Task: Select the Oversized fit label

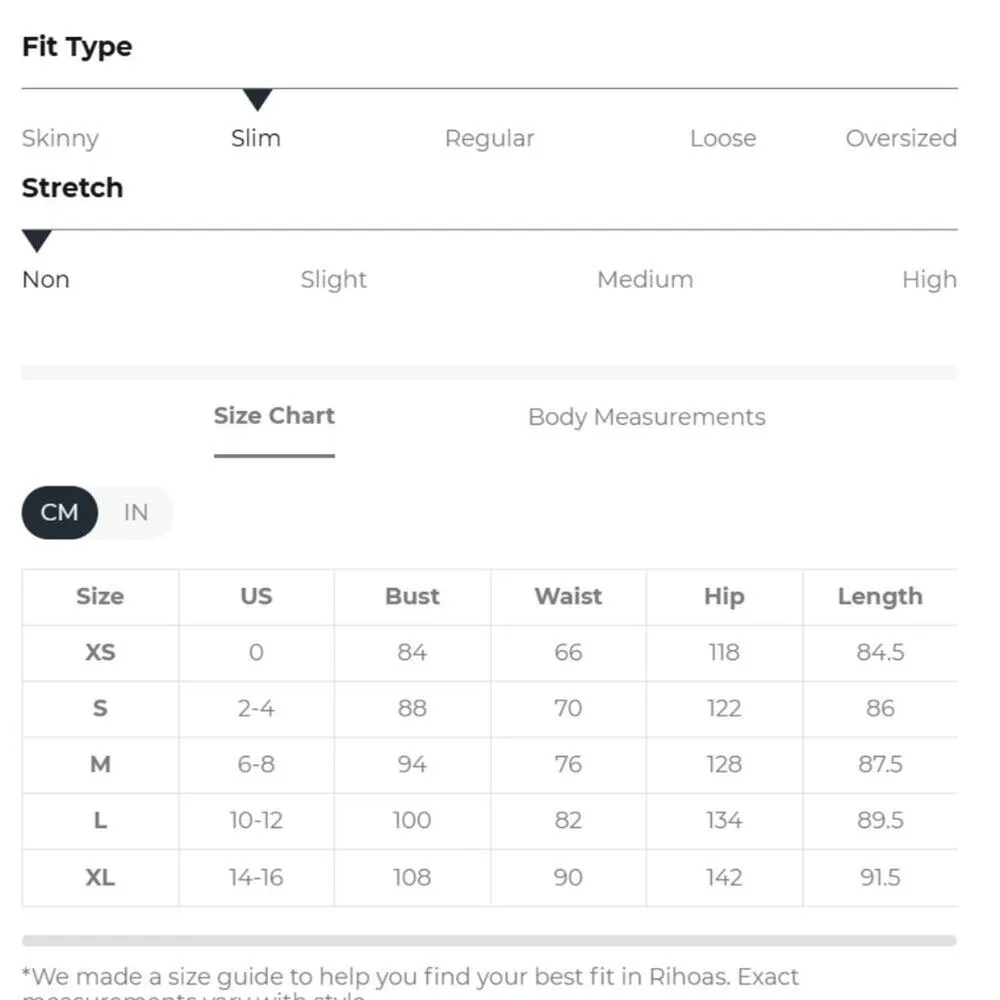Action: (x=900, y=138)
